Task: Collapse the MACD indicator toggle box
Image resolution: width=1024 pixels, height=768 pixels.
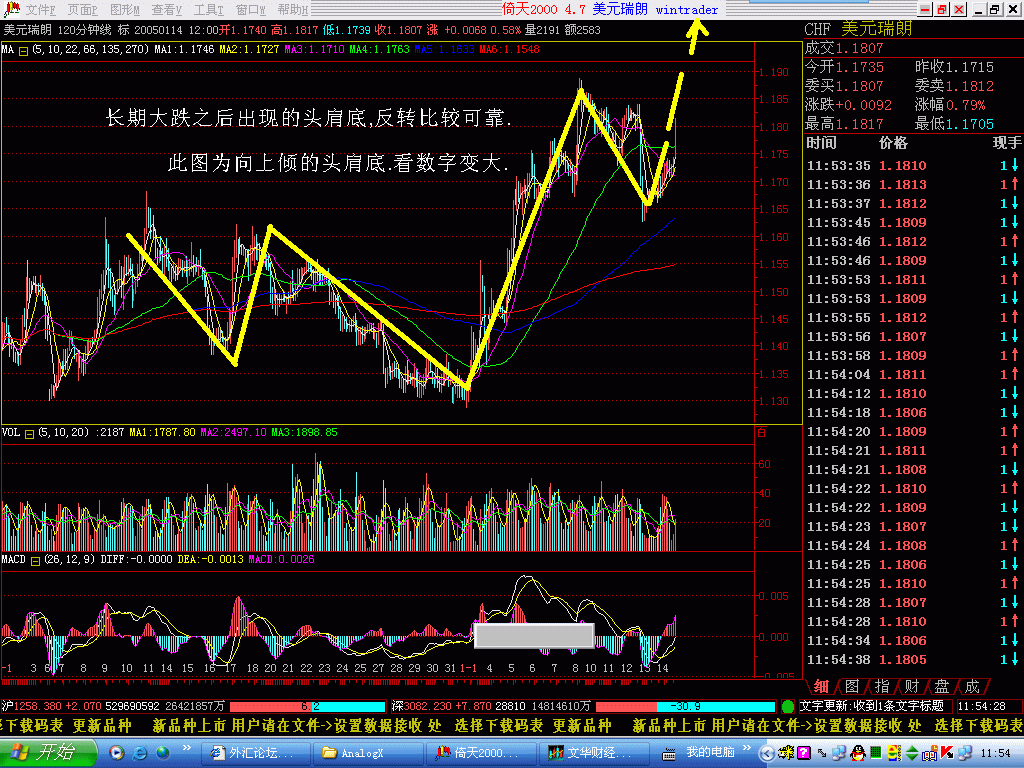Action: 35,560
